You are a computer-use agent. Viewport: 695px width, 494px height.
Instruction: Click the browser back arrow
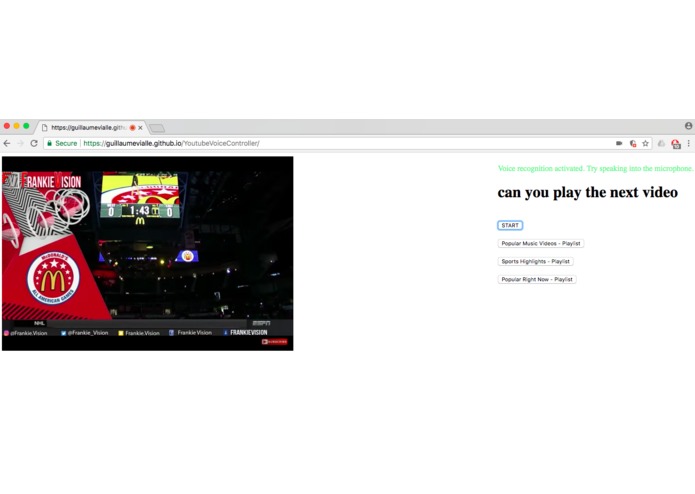click(7, 143)
